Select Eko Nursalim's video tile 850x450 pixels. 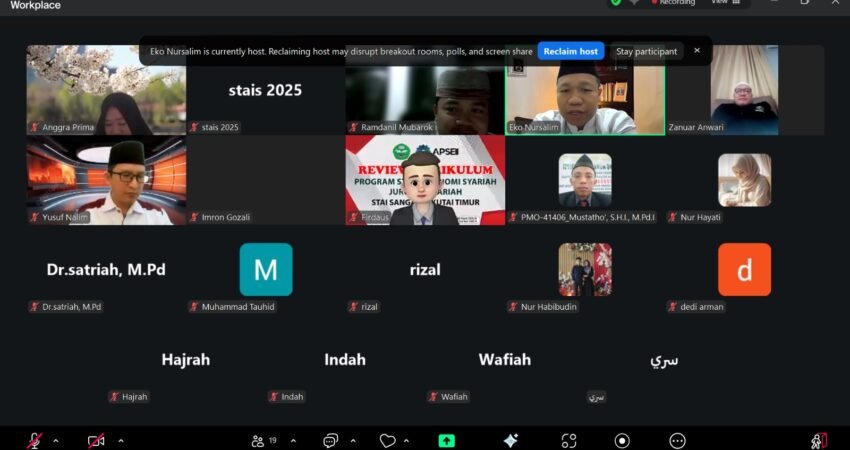click(584, 95)
